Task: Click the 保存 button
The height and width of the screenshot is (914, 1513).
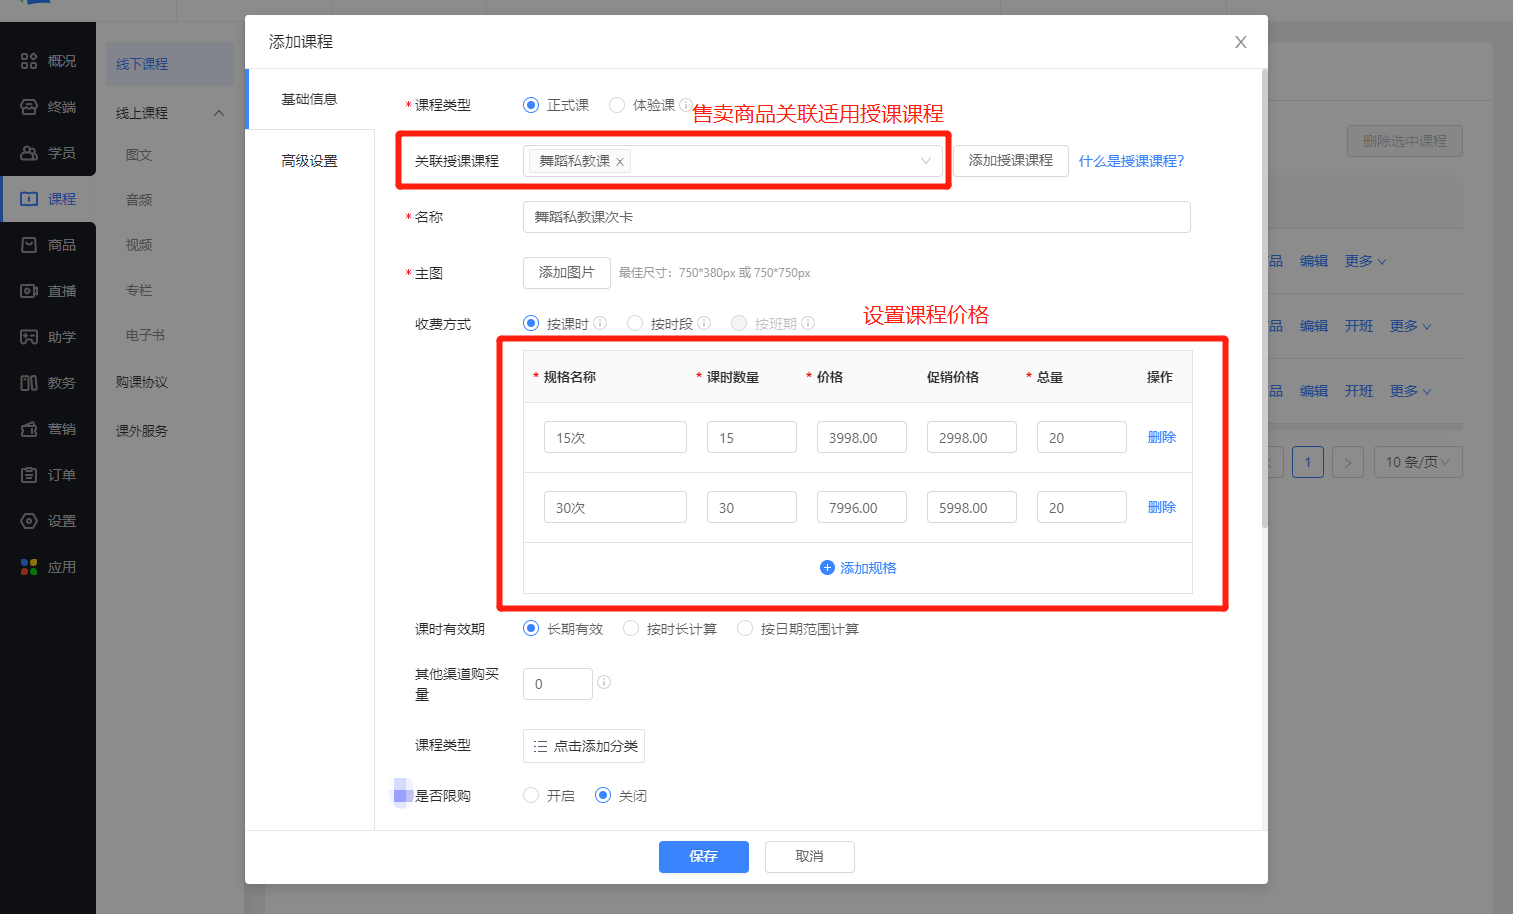Action: click(x=704, y=857)
